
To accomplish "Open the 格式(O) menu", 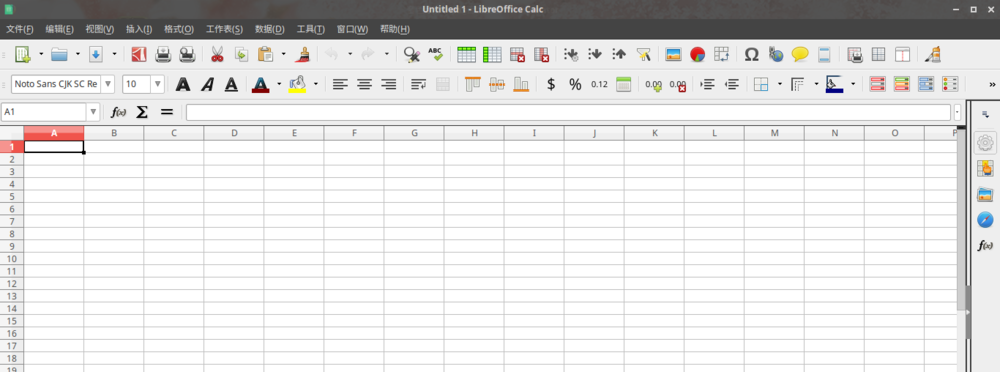I will 179,29.
